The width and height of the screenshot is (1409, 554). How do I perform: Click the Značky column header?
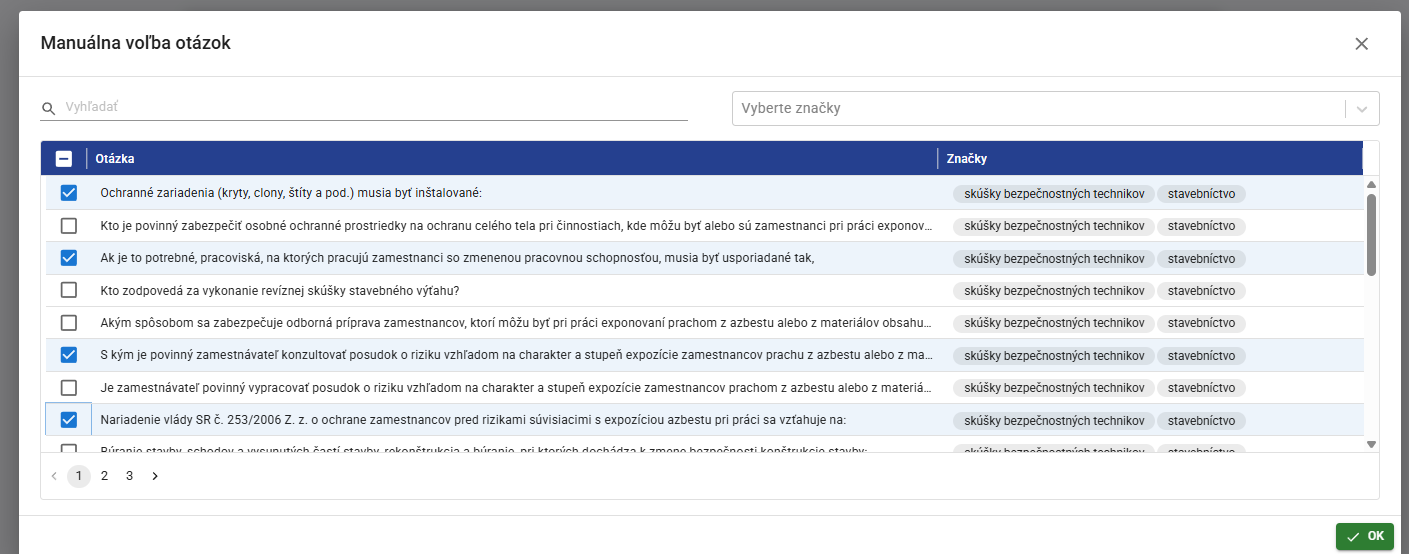tap(967, 158)
